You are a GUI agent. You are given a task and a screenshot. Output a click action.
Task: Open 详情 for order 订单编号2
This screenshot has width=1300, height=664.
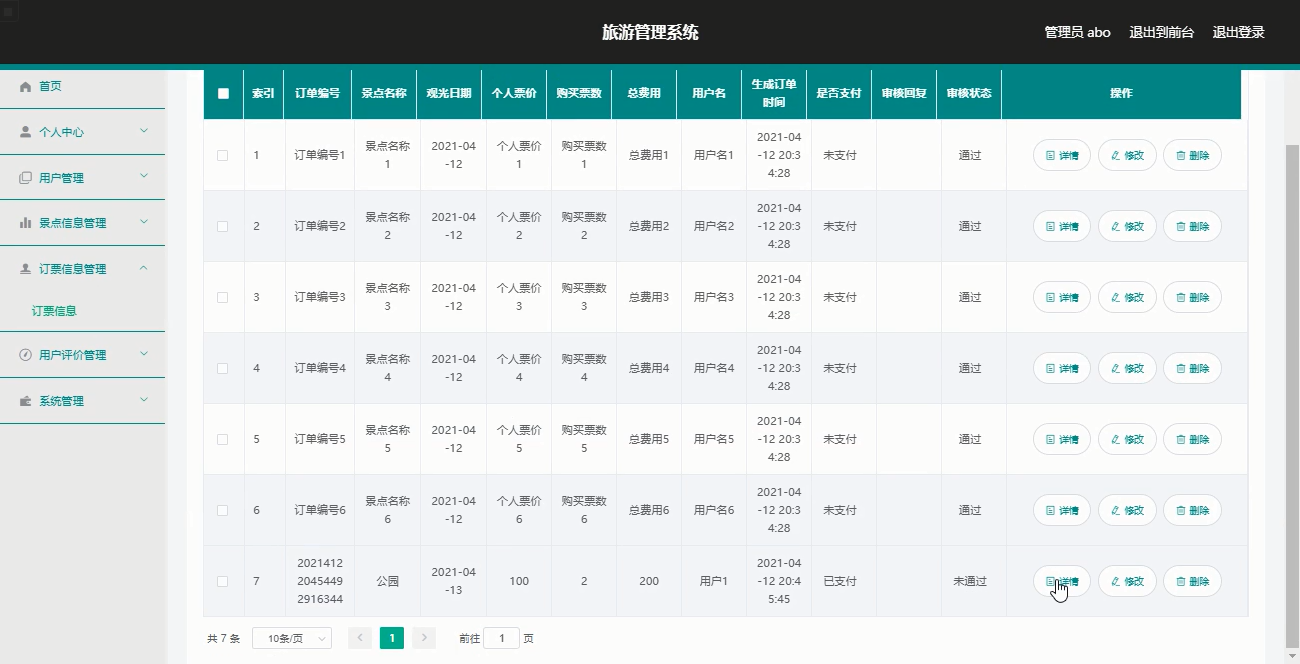coord(1062,226)
